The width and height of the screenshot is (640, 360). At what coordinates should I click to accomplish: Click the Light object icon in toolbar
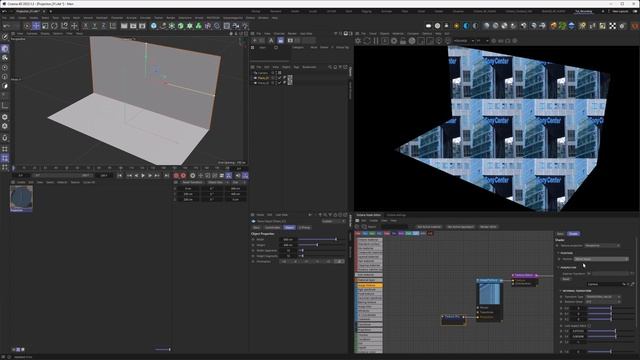pos(245,26)
